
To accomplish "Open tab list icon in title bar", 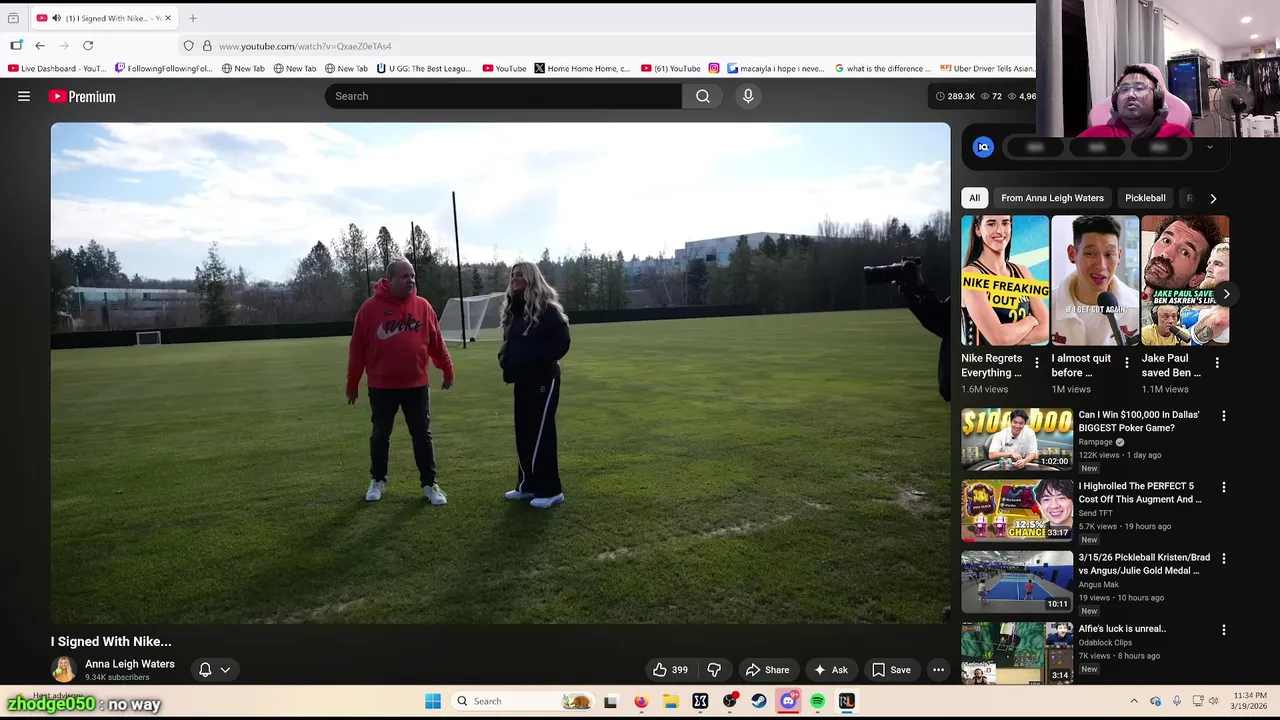I will pos(13,18).
